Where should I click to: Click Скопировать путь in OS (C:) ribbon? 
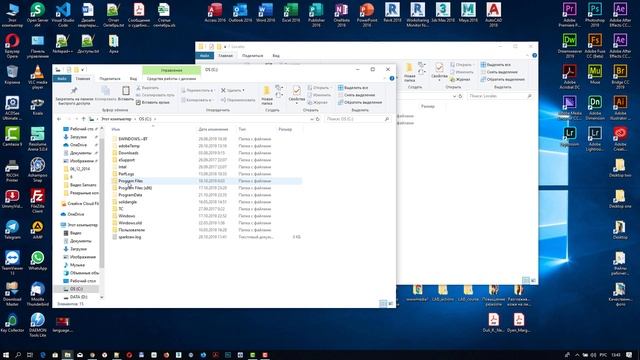click(x=155, y=95)
